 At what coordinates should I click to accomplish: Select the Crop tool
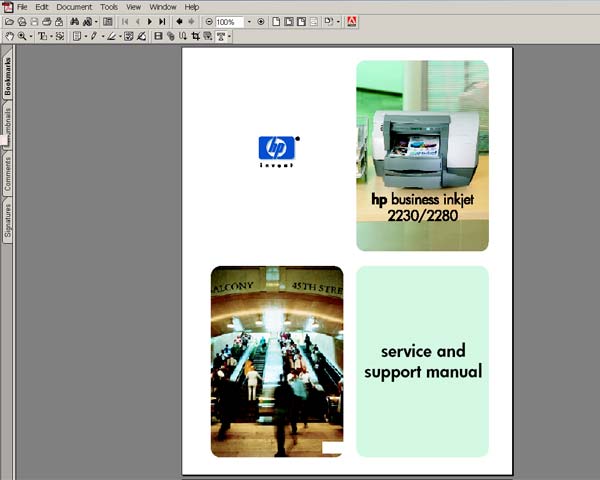(x=196, y=36)
